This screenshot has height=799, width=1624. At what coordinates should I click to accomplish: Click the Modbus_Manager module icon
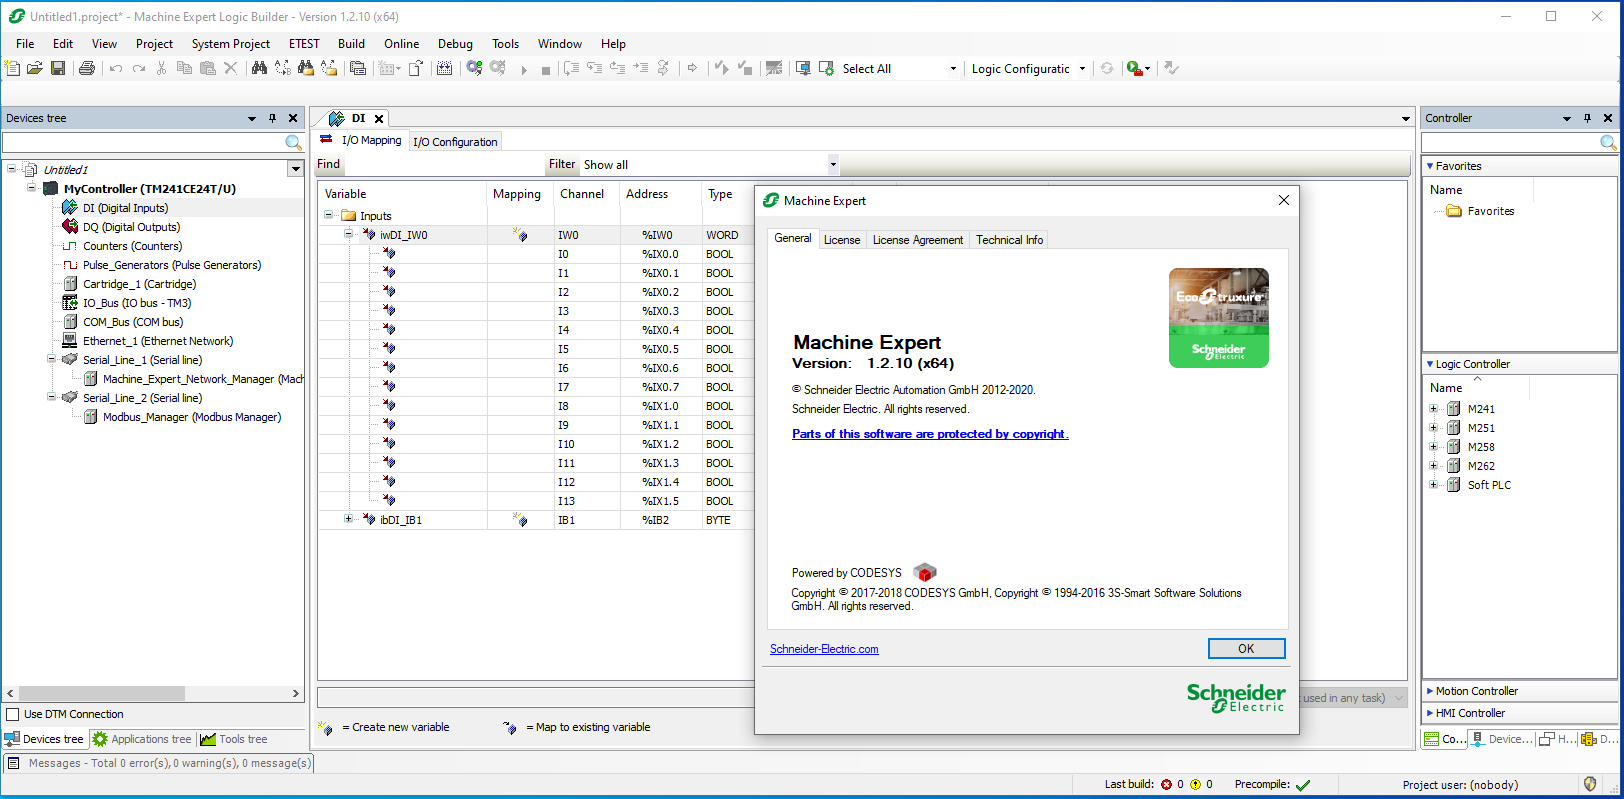click(90, 417)
